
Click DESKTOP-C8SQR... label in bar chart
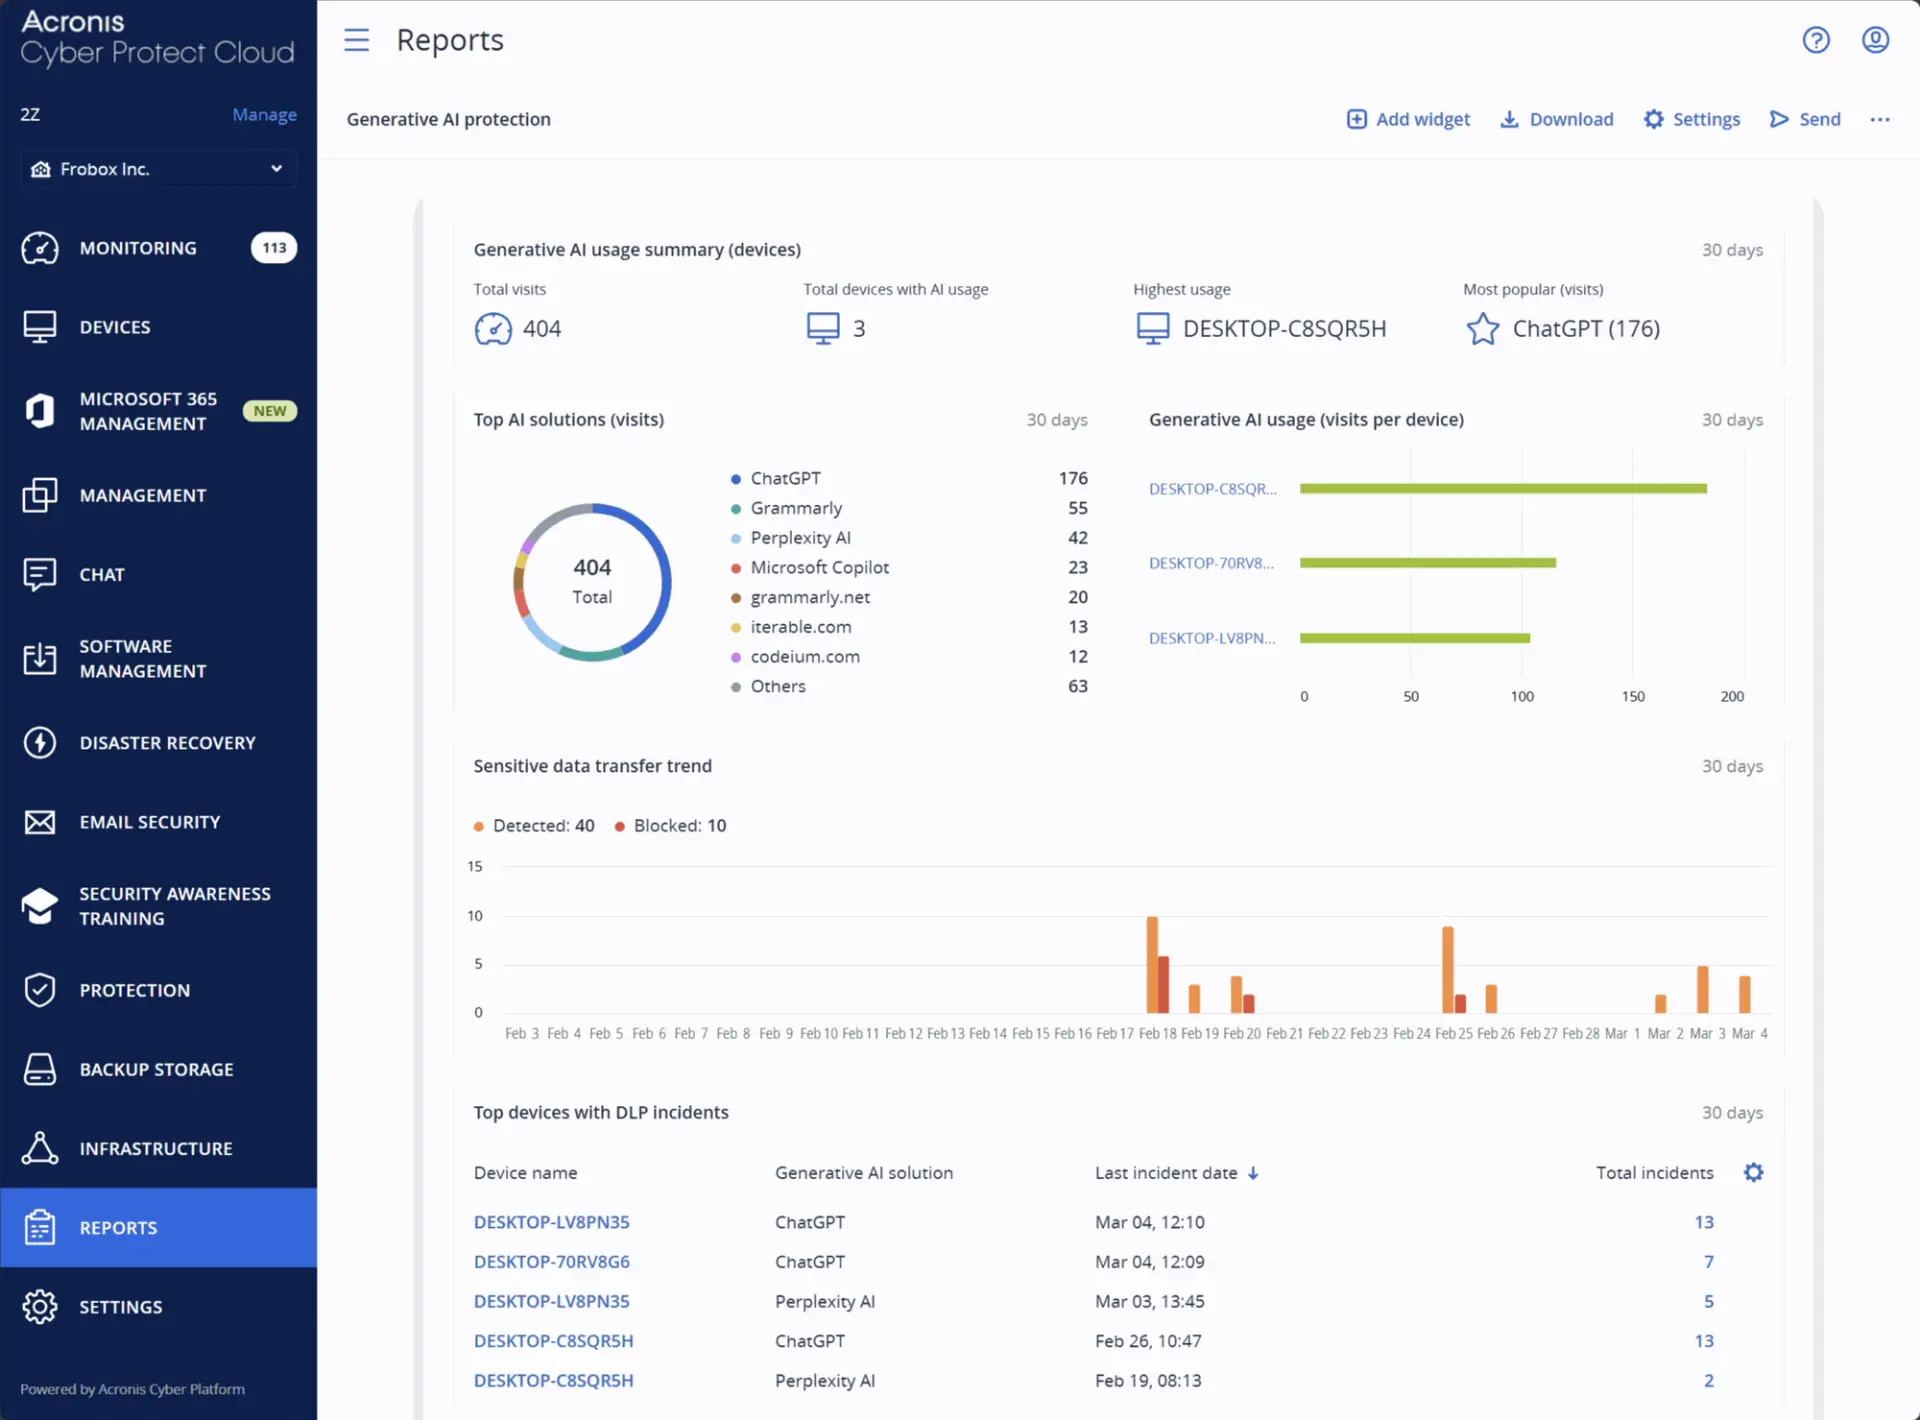point(1213,489)
